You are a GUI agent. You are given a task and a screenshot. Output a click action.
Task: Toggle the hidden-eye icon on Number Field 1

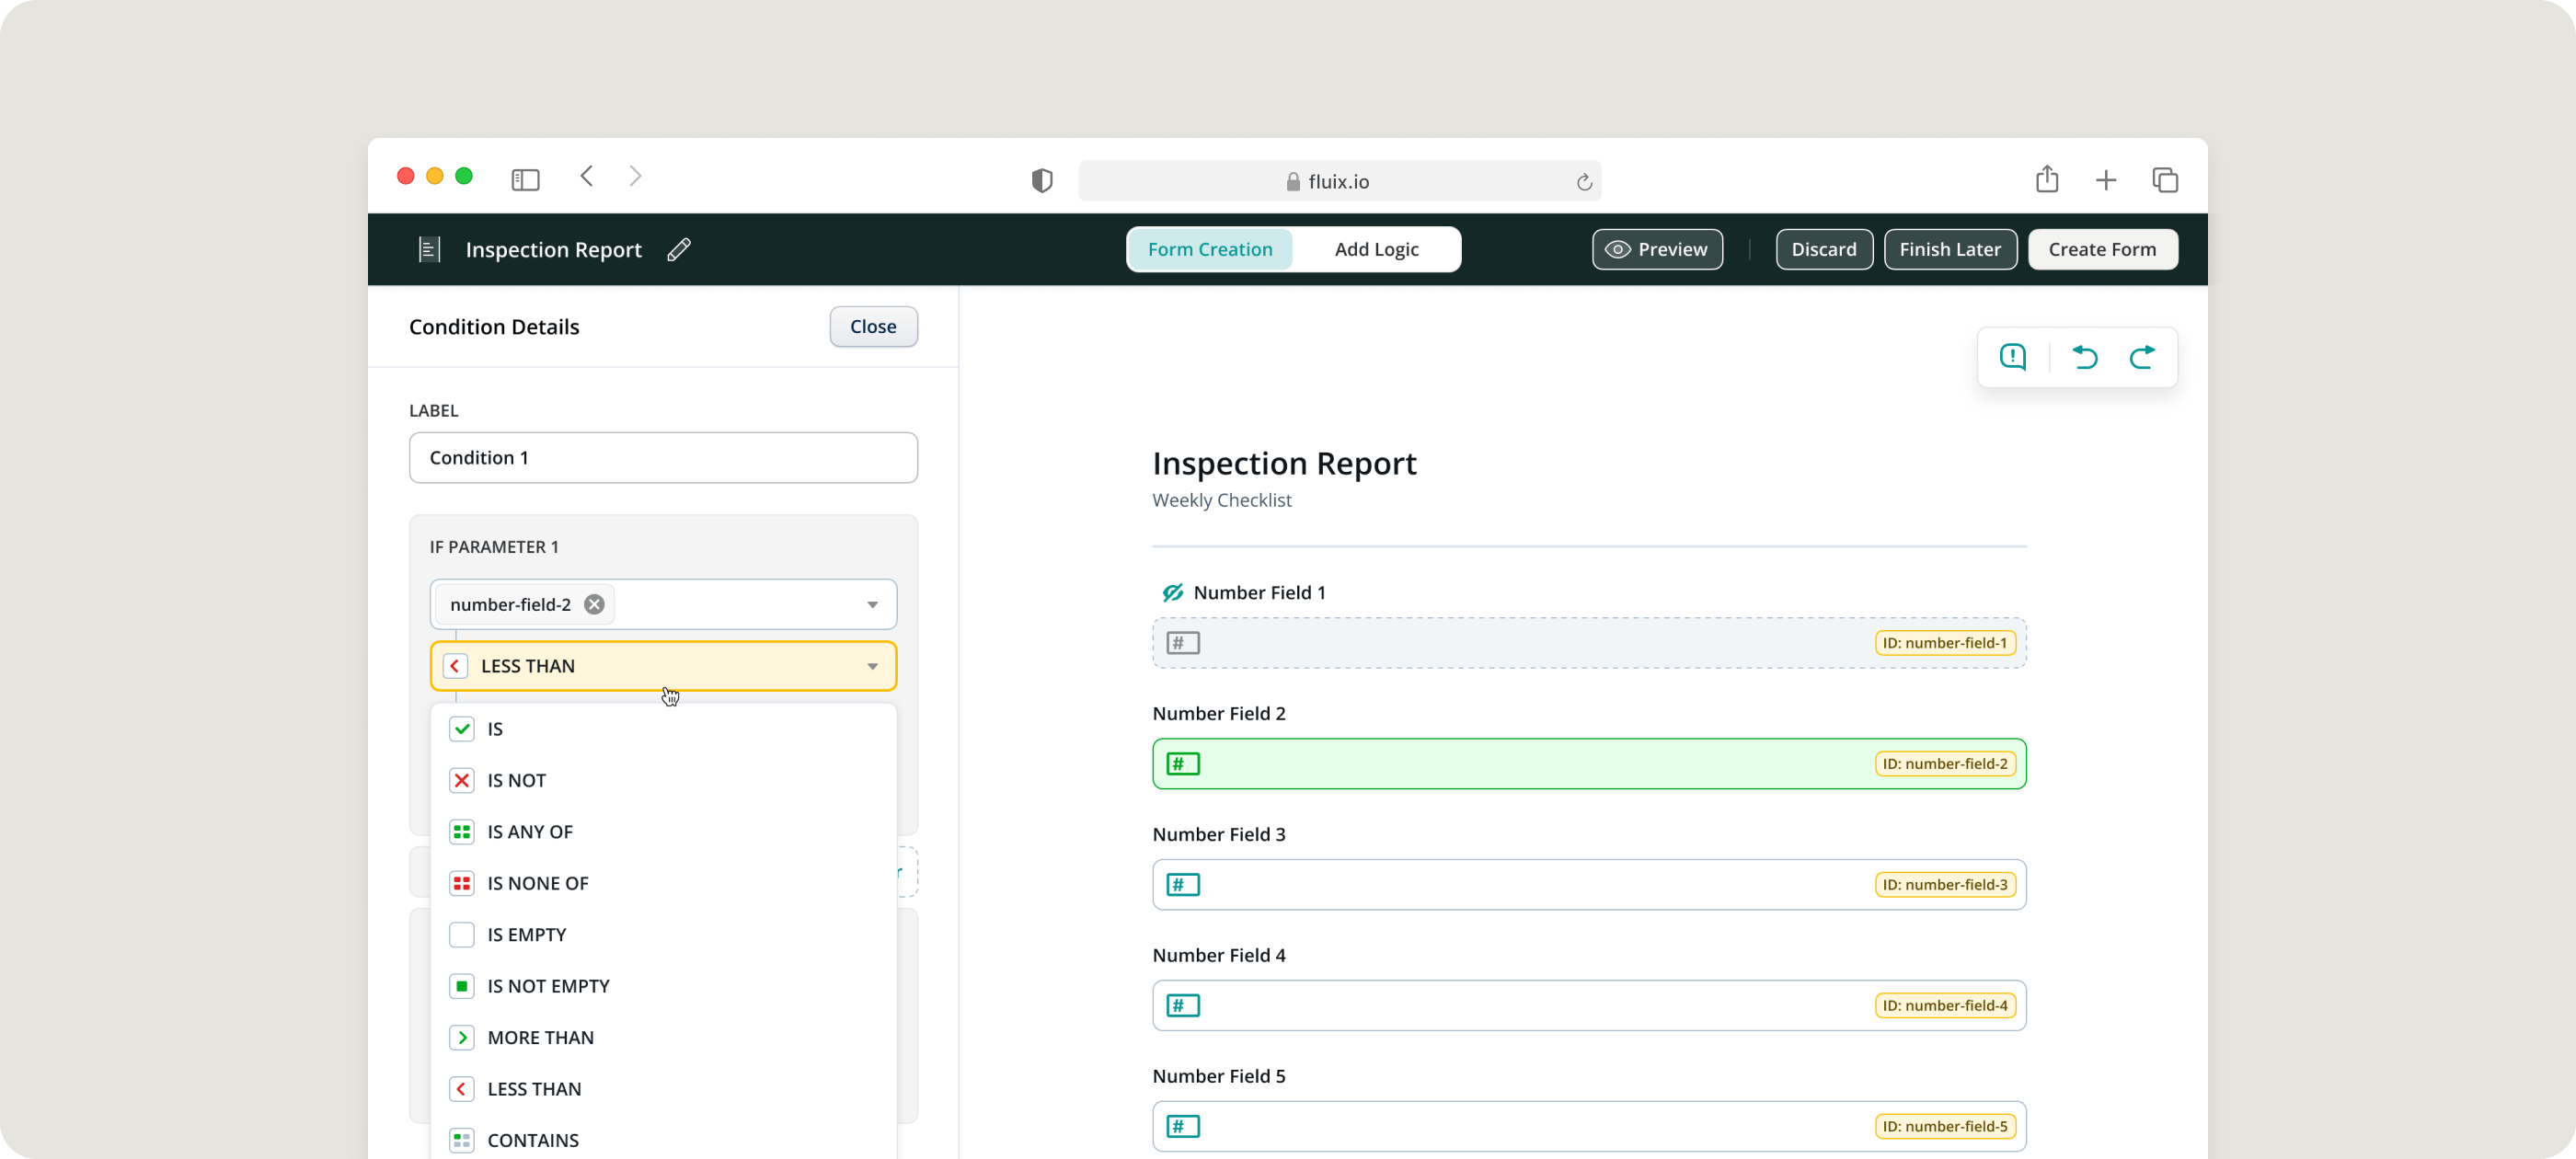pyautogui.click(x=1172, y=593)
